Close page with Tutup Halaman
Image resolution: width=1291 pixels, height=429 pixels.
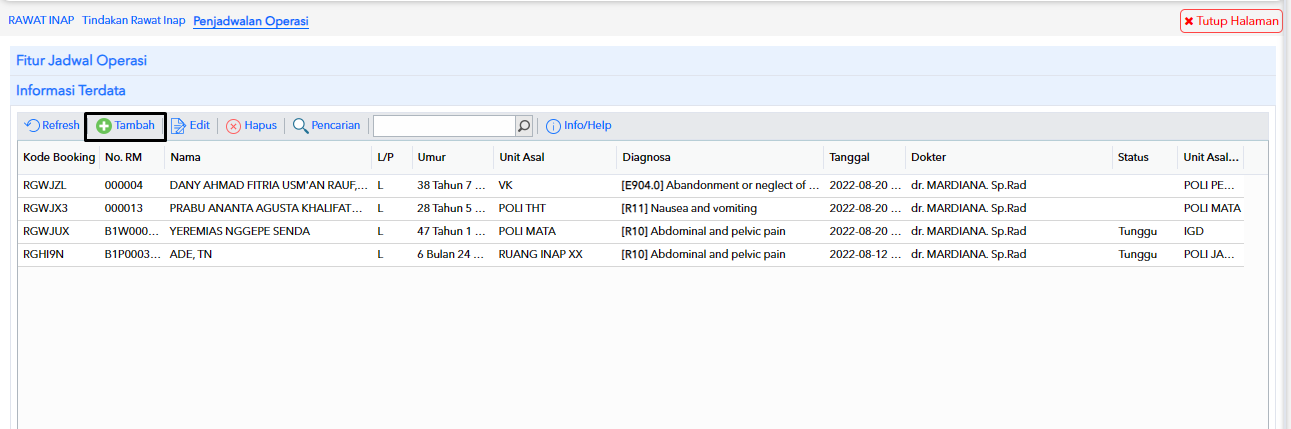[x=1231, y=20]
